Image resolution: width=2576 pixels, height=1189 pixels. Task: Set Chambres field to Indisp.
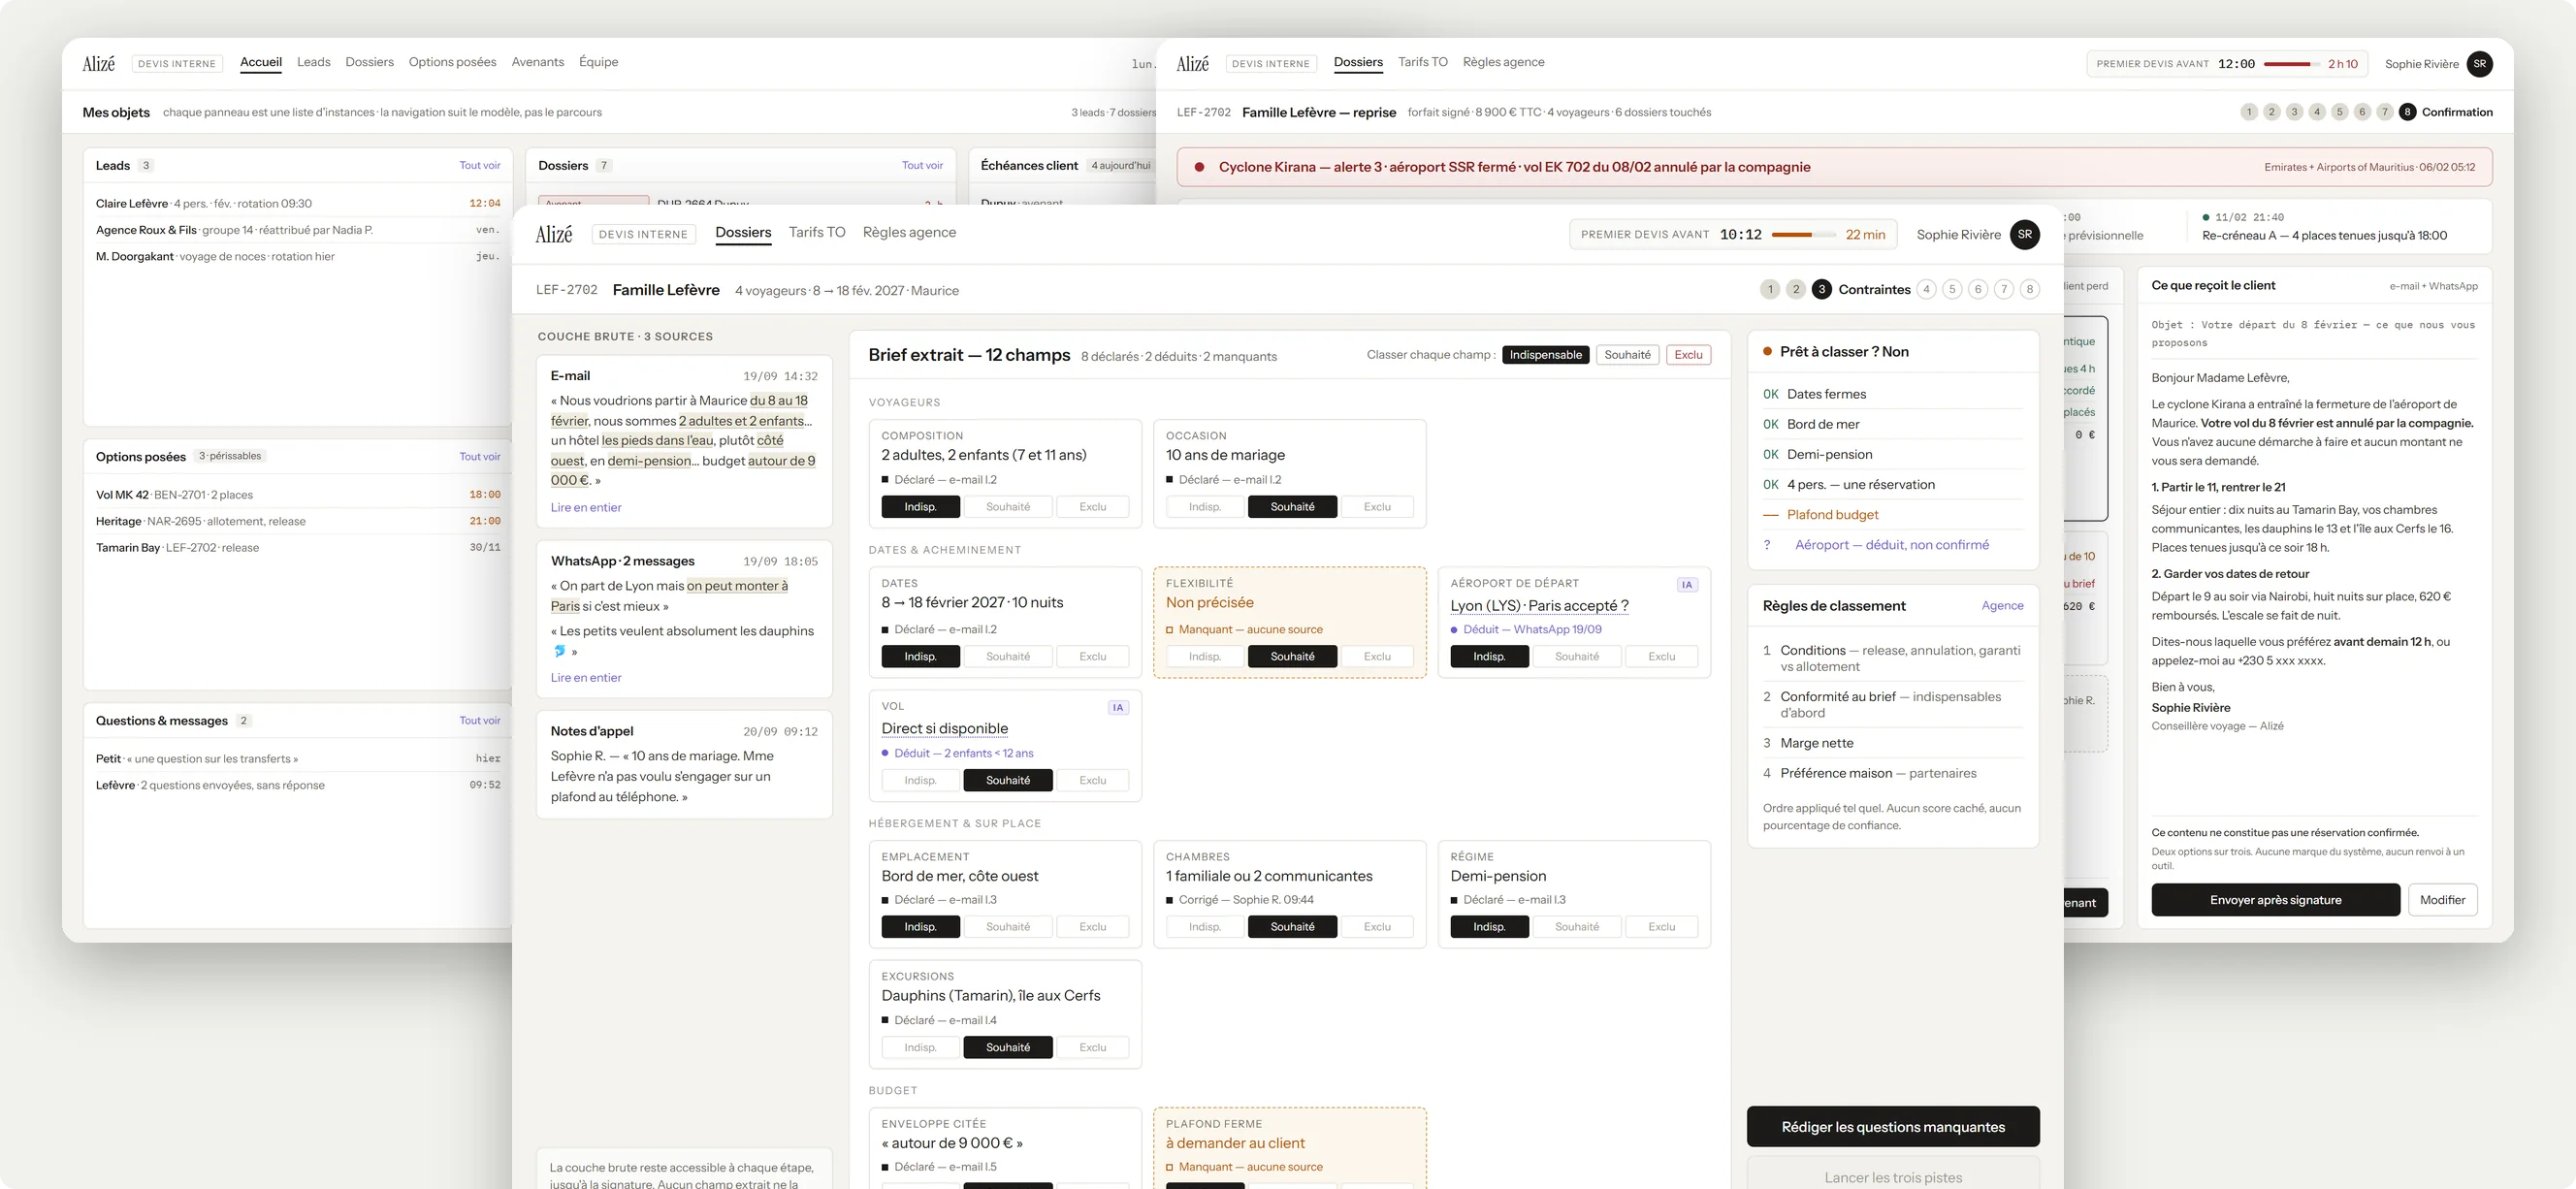[1205, 927]
